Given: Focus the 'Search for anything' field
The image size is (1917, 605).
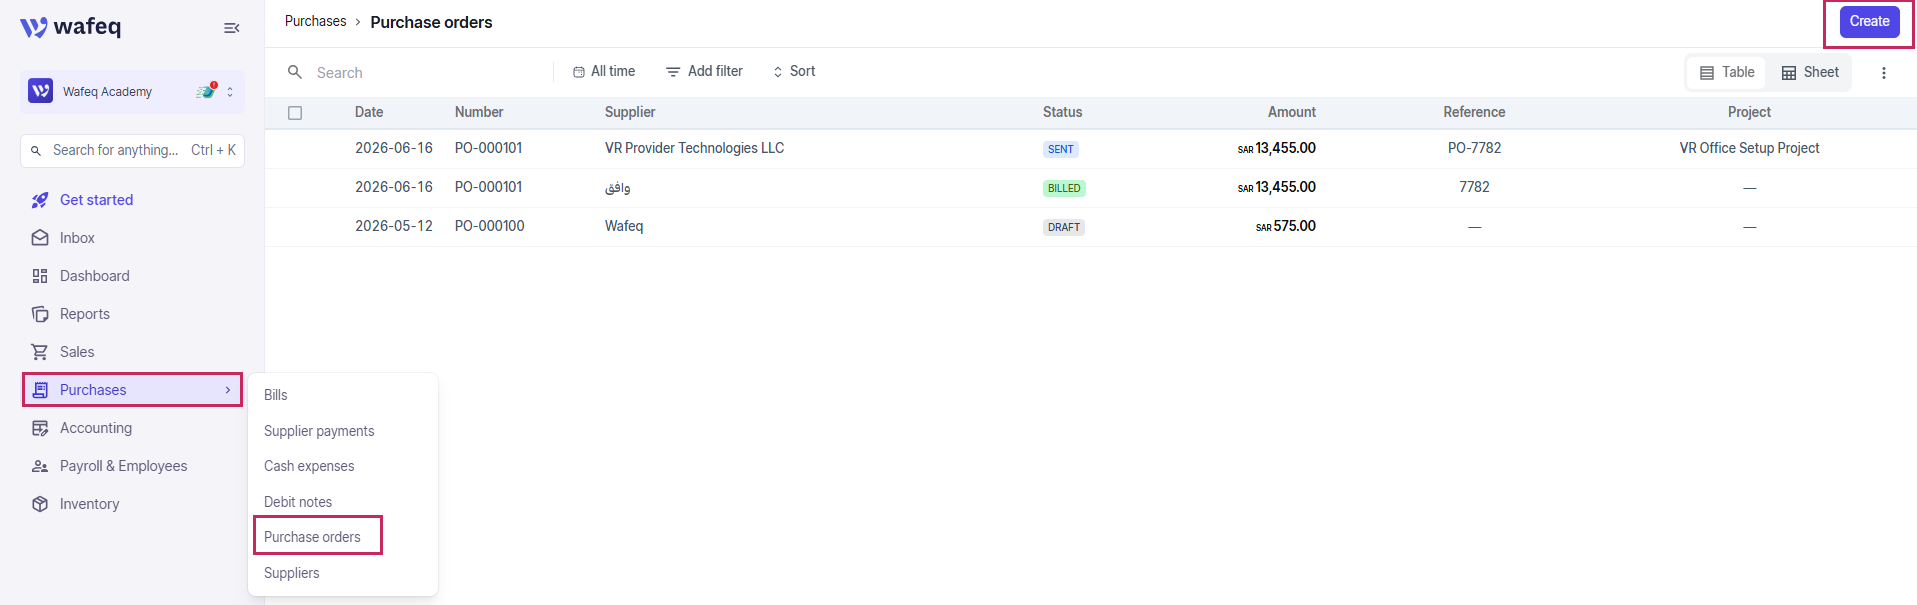Looking at the screenshot, I should [132, 150].
